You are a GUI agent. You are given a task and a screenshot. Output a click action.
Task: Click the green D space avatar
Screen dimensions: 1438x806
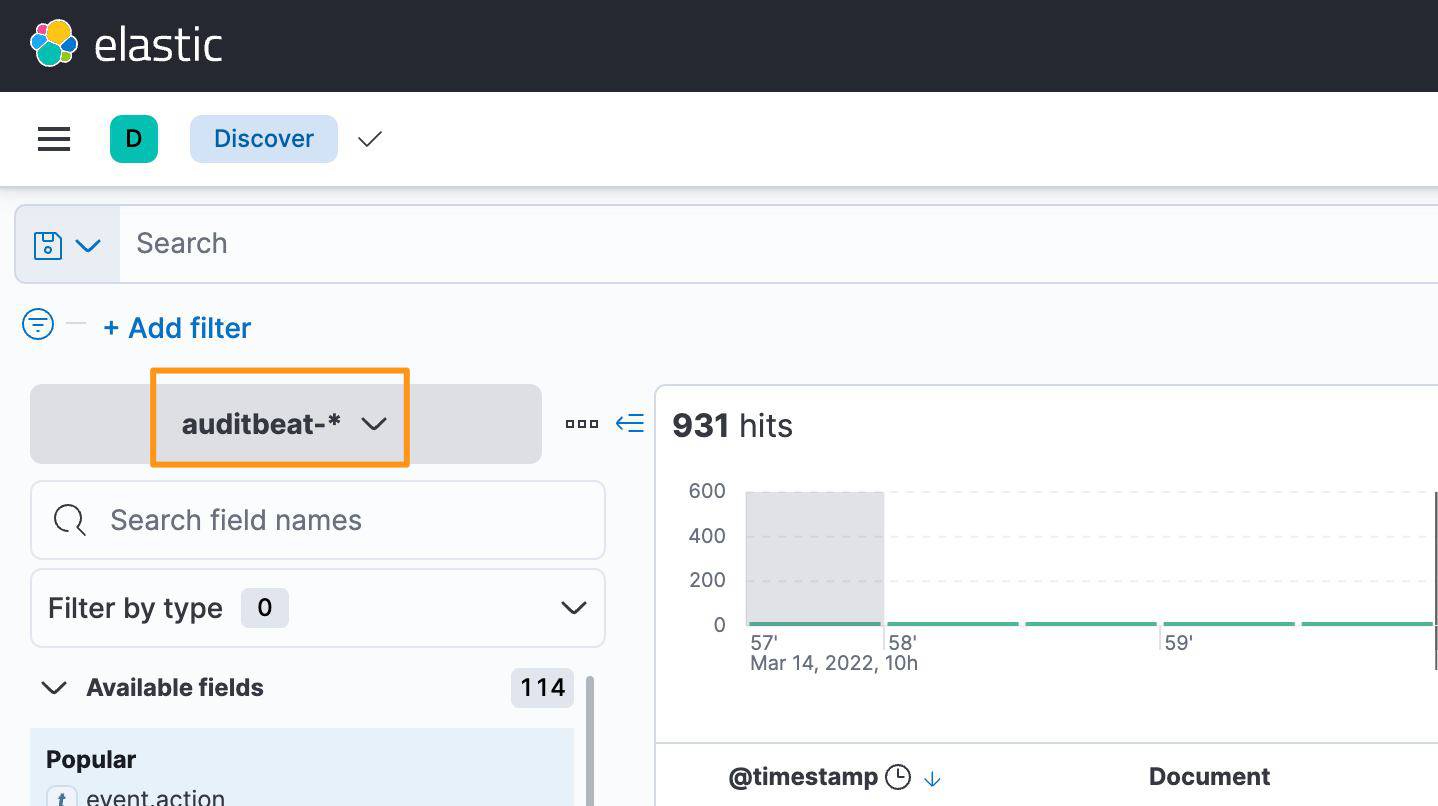(x=134, y=139)
